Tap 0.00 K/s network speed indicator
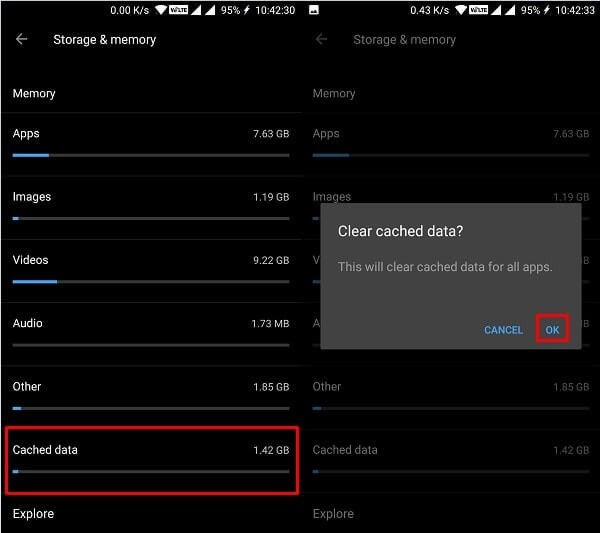 coord(130,10)
